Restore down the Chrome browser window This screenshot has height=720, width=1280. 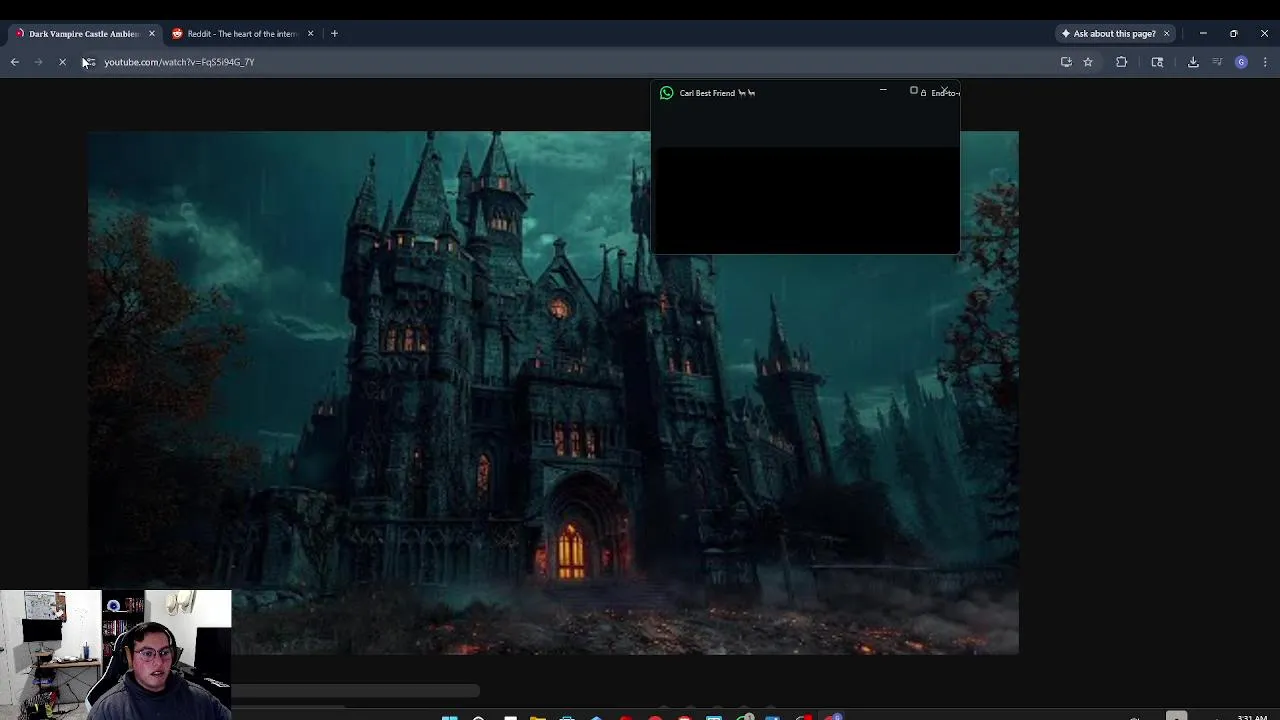tap(1233, 33)
